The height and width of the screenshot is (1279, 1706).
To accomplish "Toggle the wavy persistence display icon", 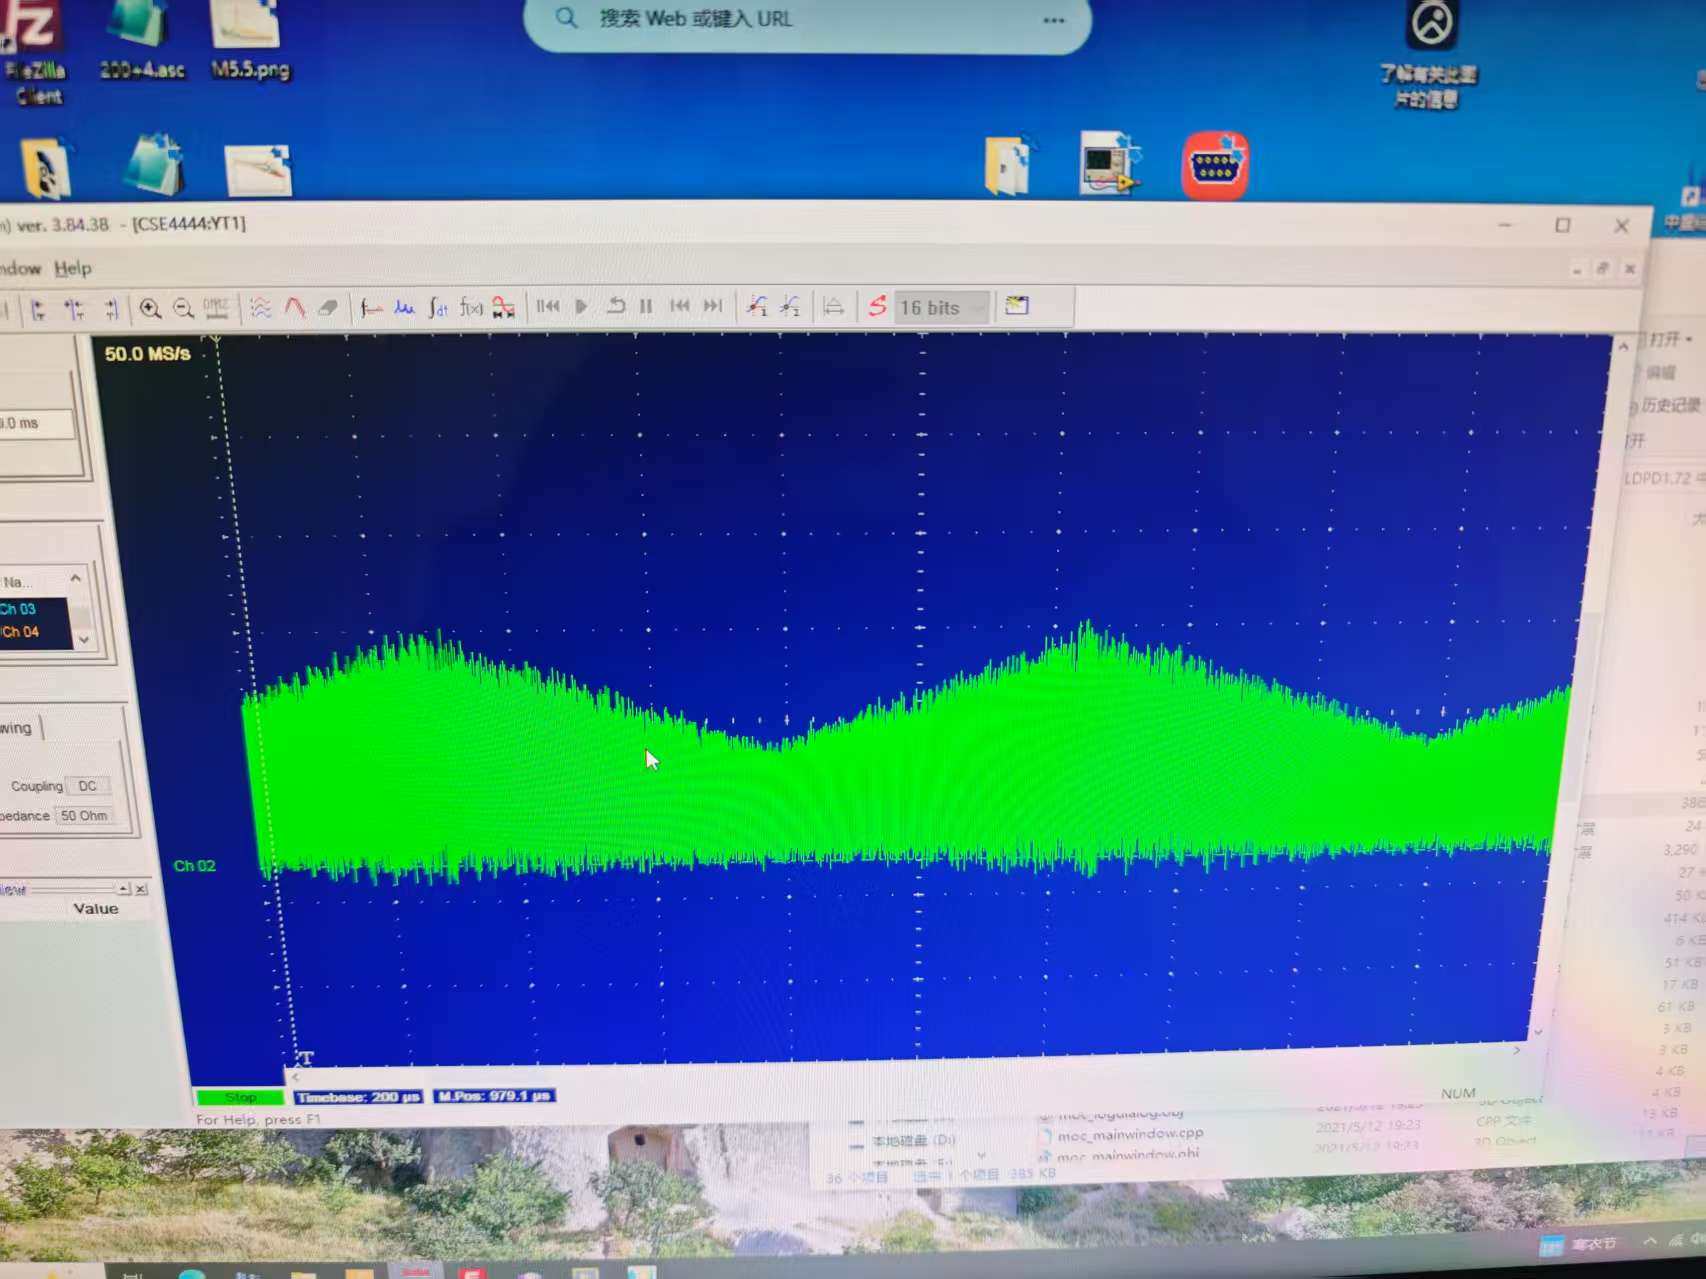I will click(x=260, y=308).
